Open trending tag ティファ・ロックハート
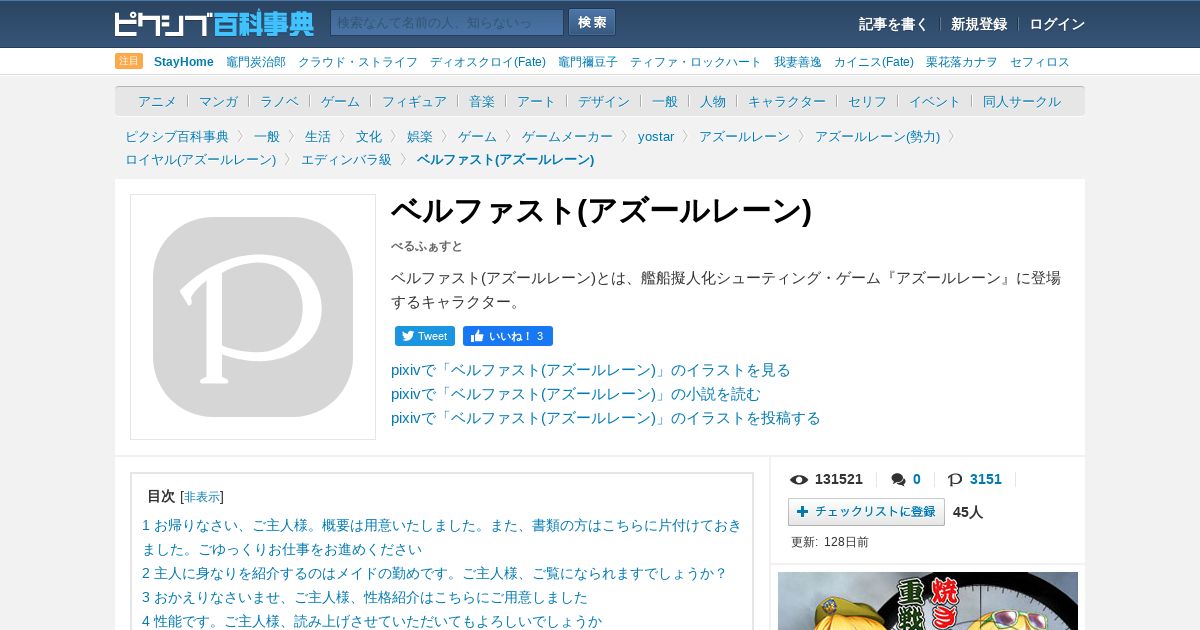The width and height of the screenshot is (1200, 630). tap(696, 62)
